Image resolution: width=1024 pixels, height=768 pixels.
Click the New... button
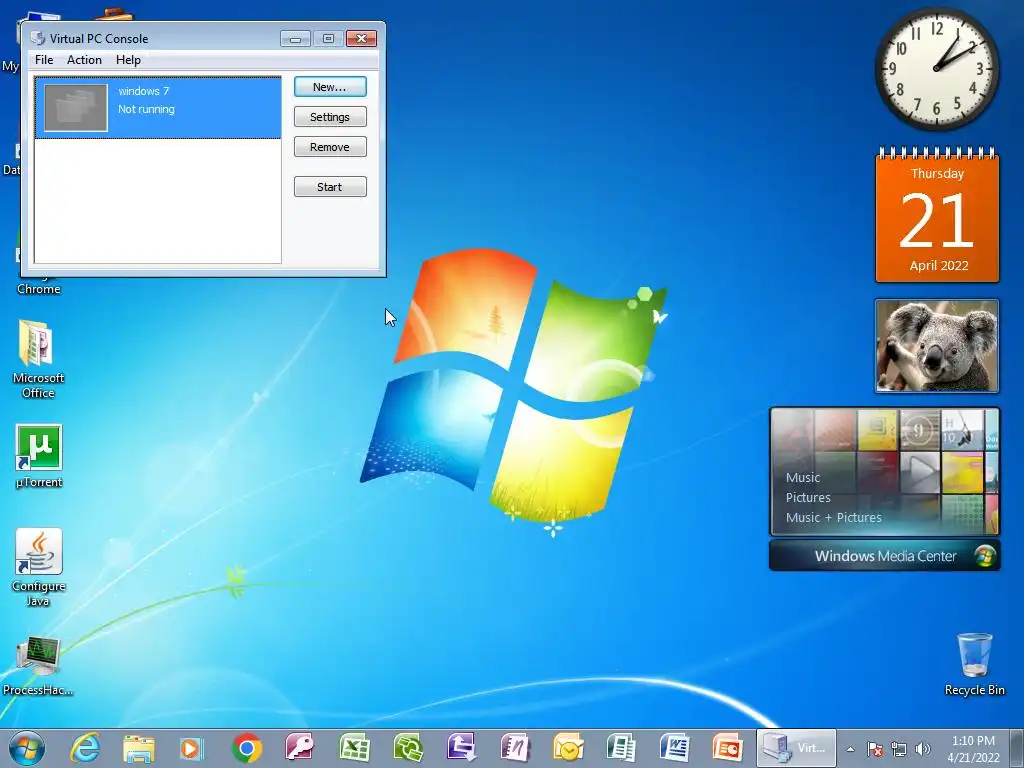click(330, 87)
